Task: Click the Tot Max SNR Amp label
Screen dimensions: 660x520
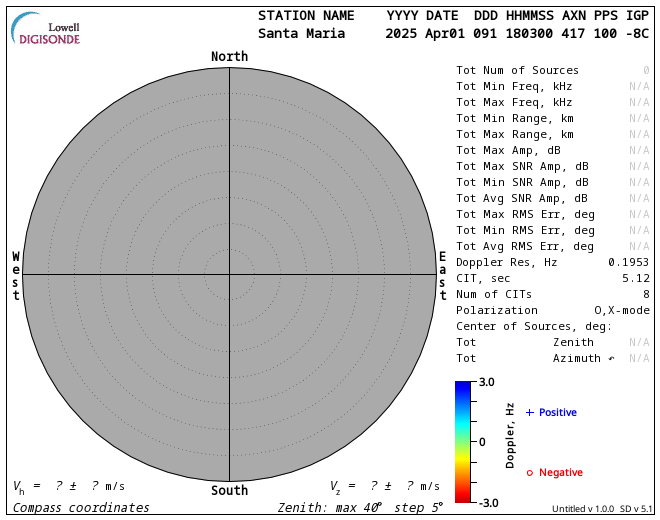Action: pyautogui.click(x=522, y=166)
